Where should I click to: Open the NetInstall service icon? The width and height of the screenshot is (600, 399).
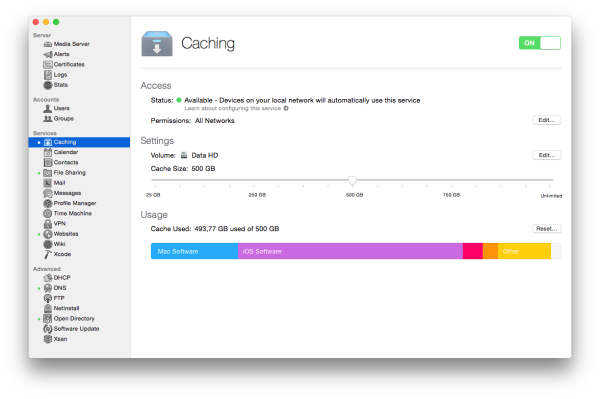pyautogui.click(x=47, y=308)
